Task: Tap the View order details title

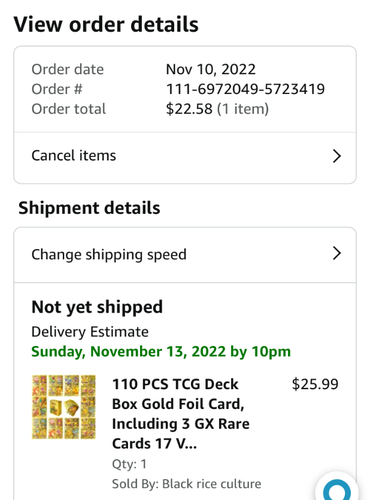Action: tap(106, 24)
